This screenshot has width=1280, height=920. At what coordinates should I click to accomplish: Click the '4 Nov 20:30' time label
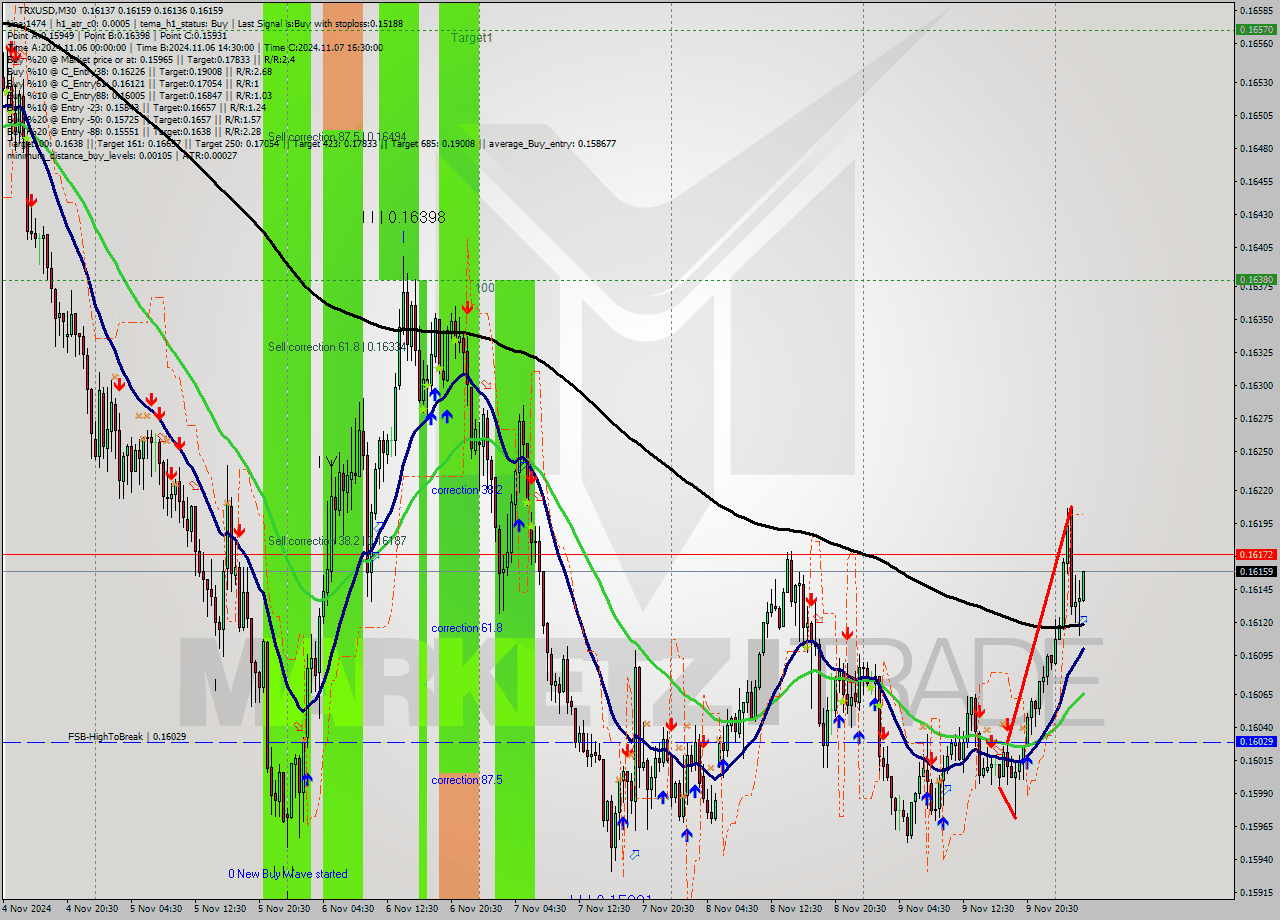93,909
